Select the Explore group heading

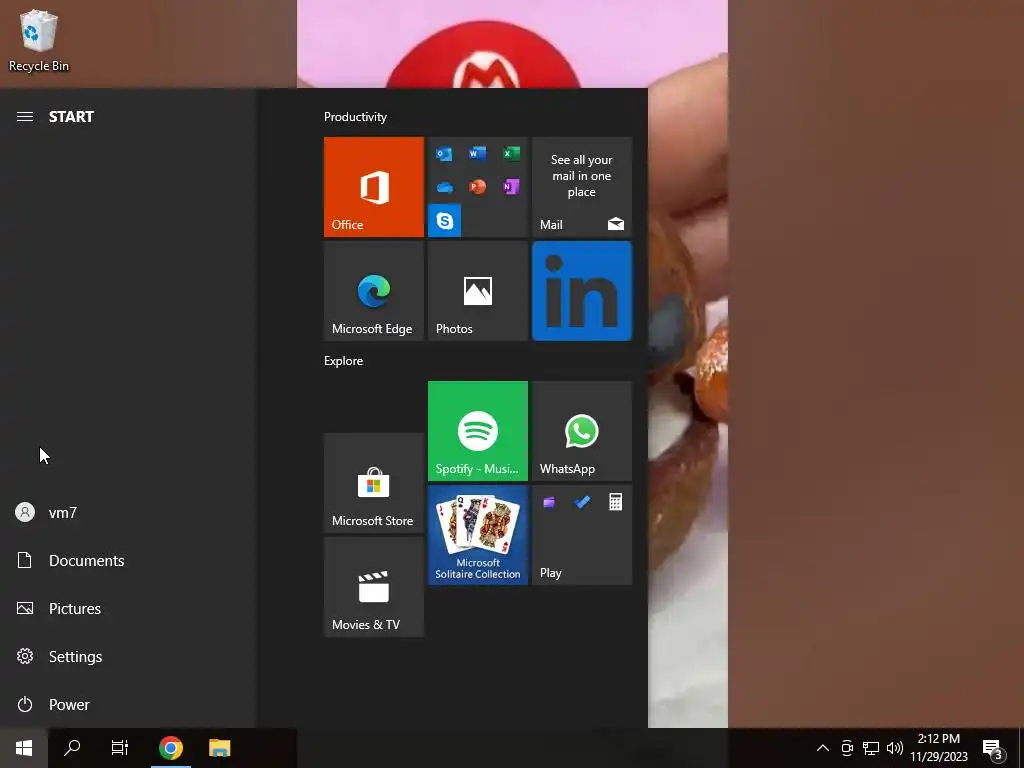344,360
